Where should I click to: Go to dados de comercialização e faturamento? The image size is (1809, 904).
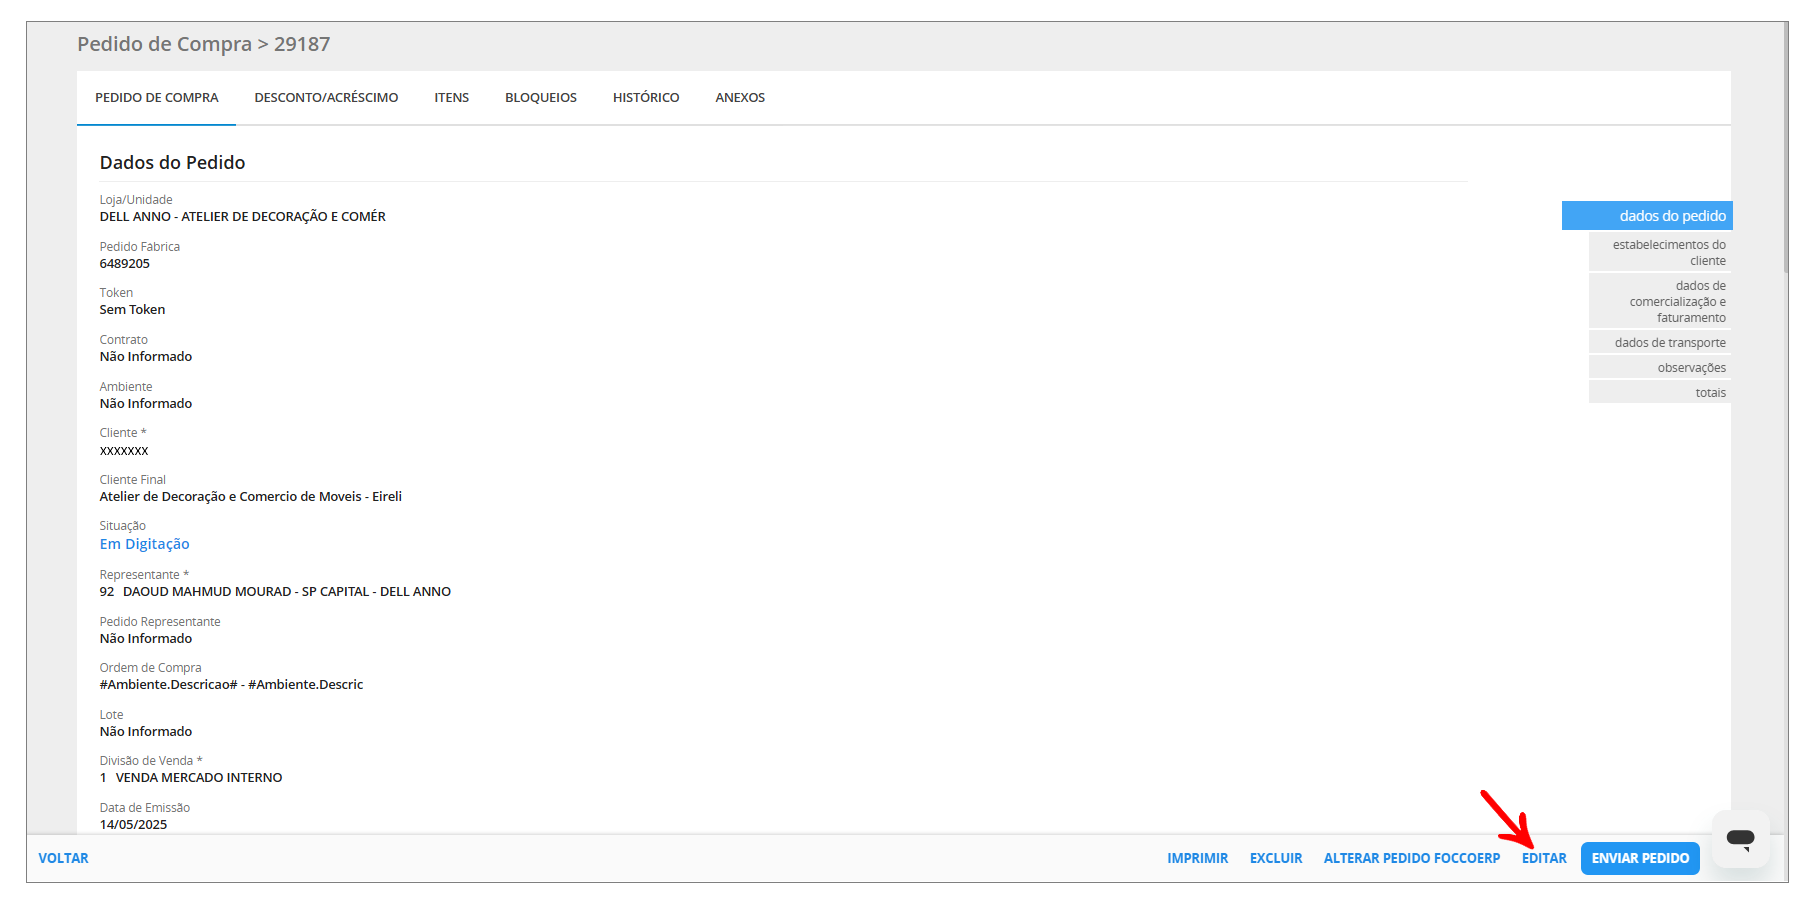pyautogui.click(x=1660, y=302)
